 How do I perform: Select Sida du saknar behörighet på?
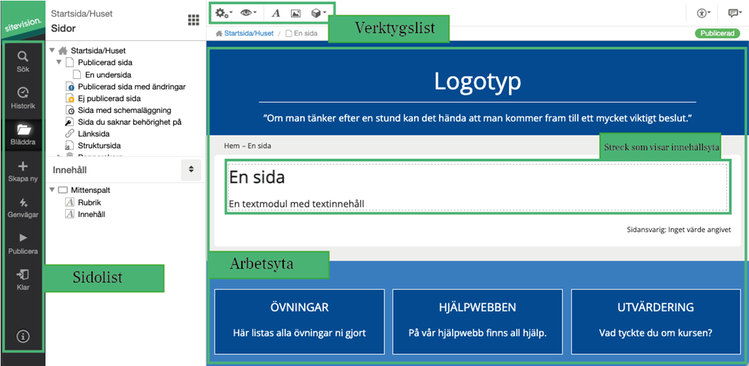click(x=130, y=122)
